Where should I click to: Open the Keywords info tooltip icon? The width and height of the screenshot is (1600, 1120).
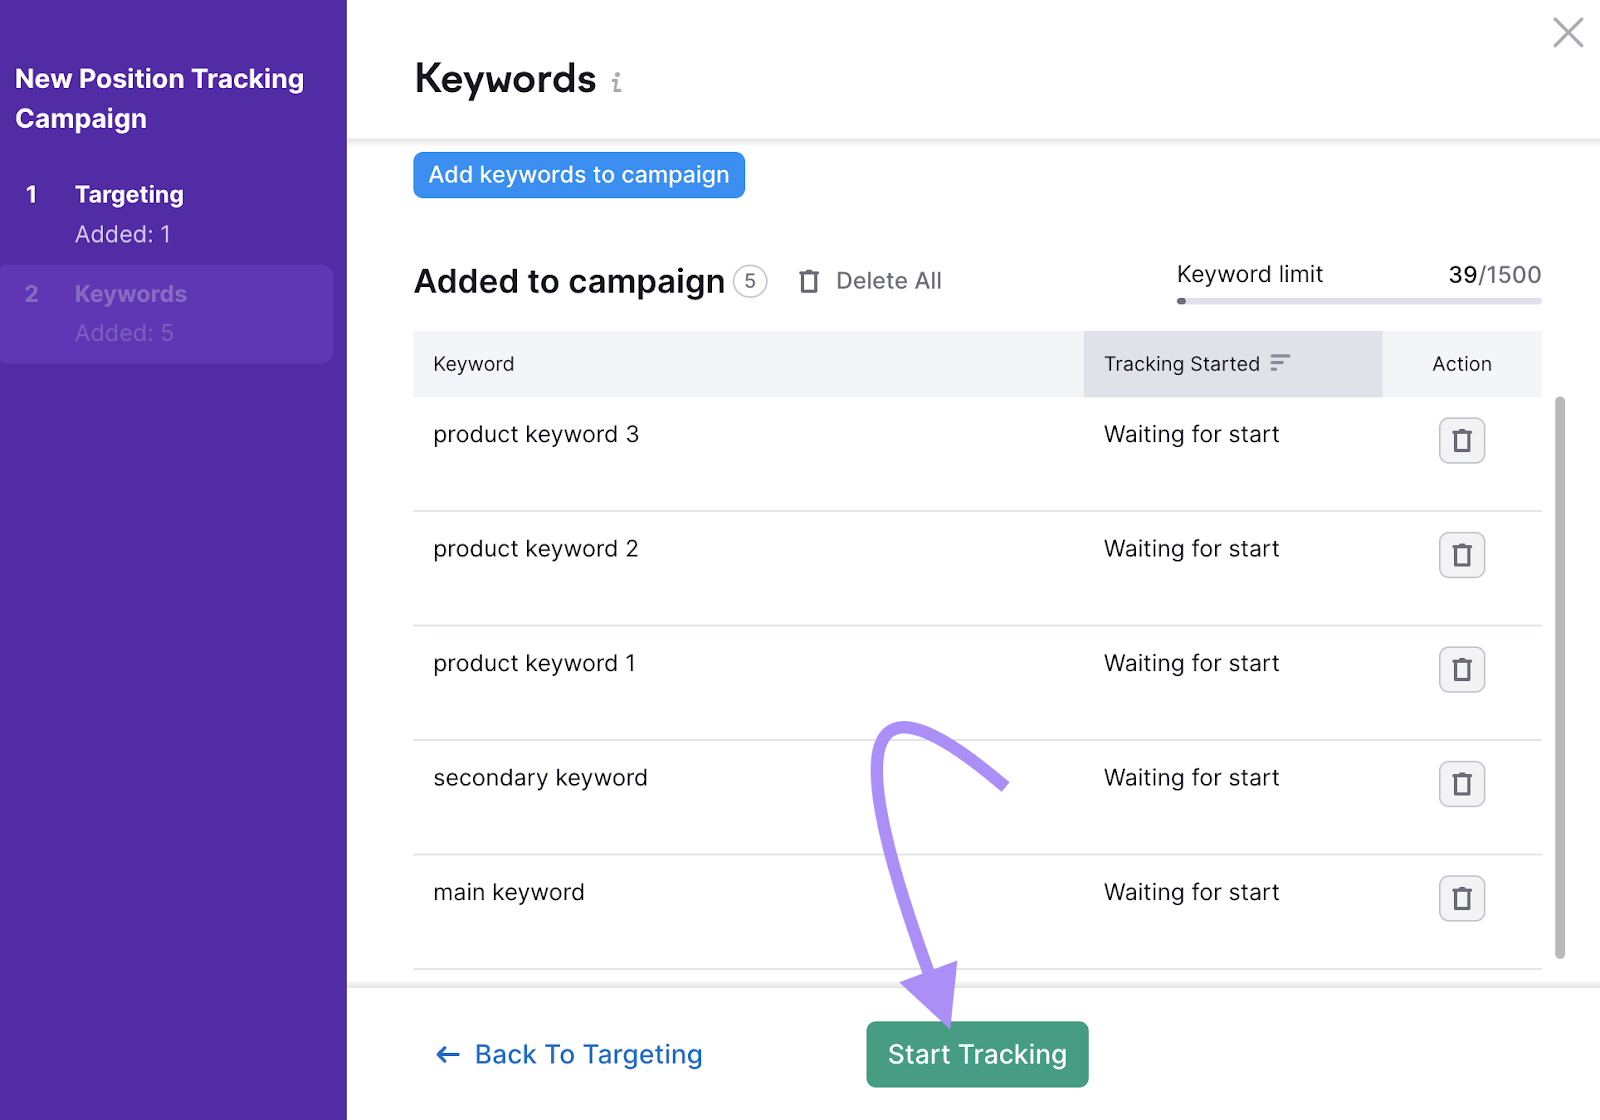(616, 84)
